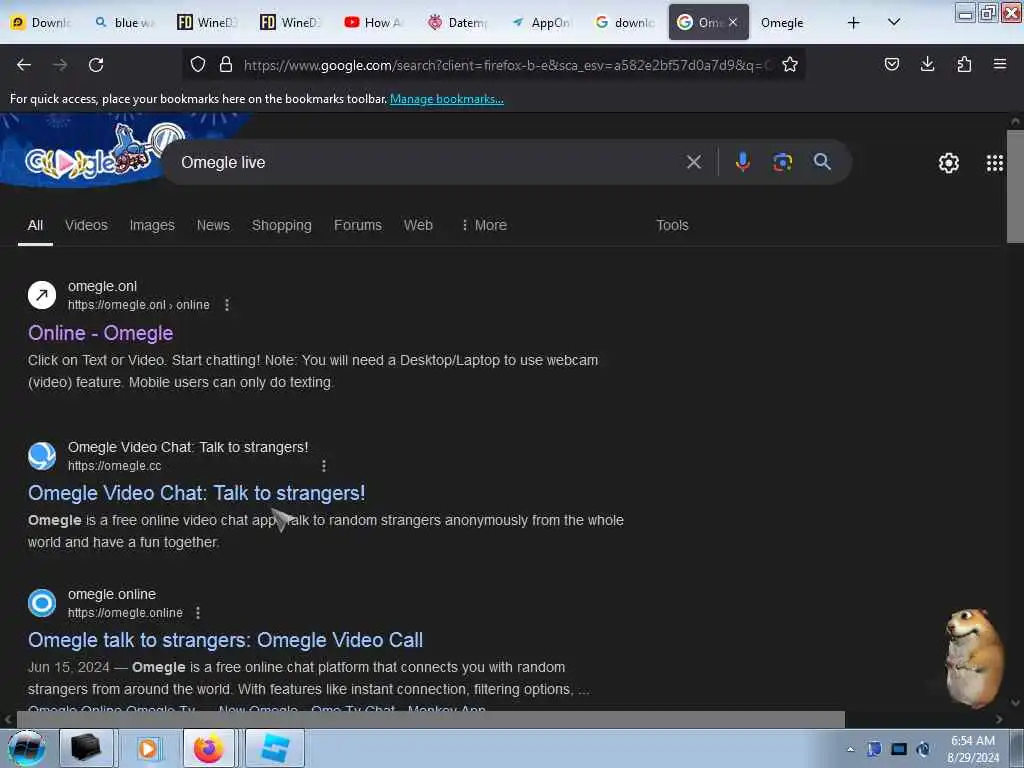Open more options for omegle.online result
The width and height of the screenshot is (1024, 768).
(x=198, y=613)
